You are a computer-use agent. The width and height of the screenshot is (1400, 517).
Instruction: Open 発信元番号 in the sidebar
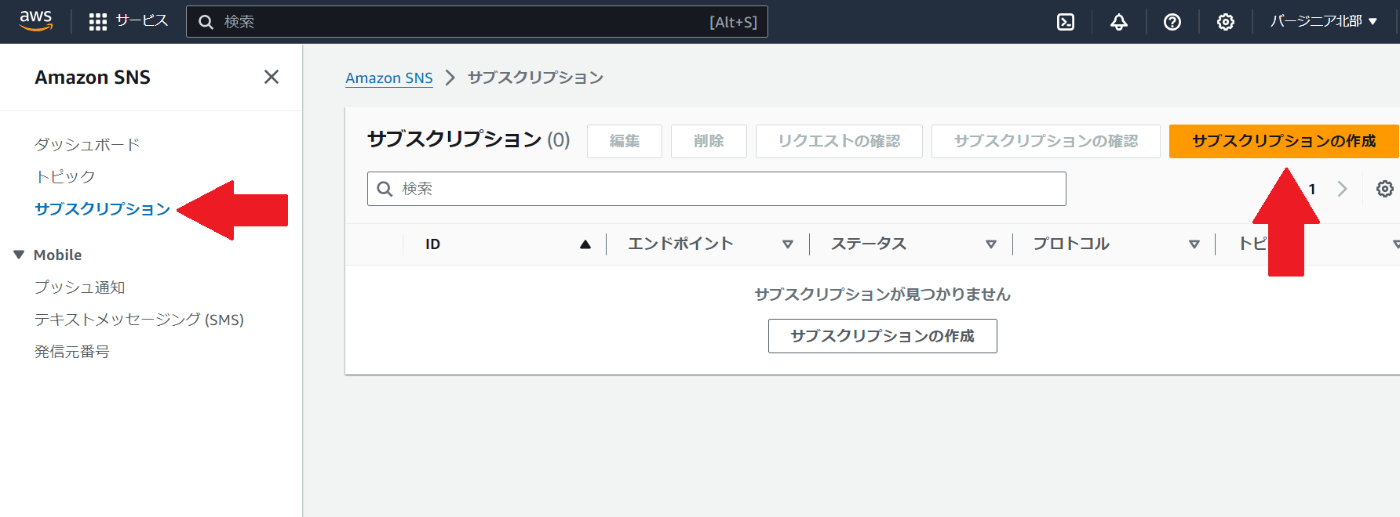point(72,352)
